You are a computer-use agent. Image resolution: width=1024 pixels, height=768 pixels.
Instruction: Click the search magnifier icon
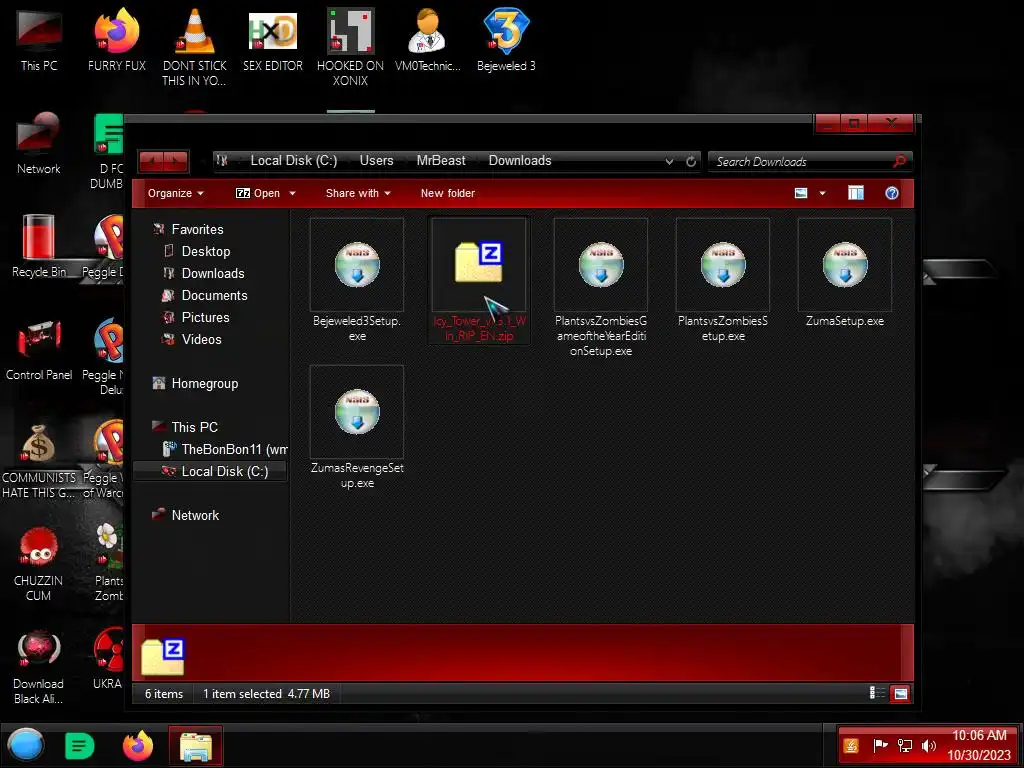click(900, 161)
